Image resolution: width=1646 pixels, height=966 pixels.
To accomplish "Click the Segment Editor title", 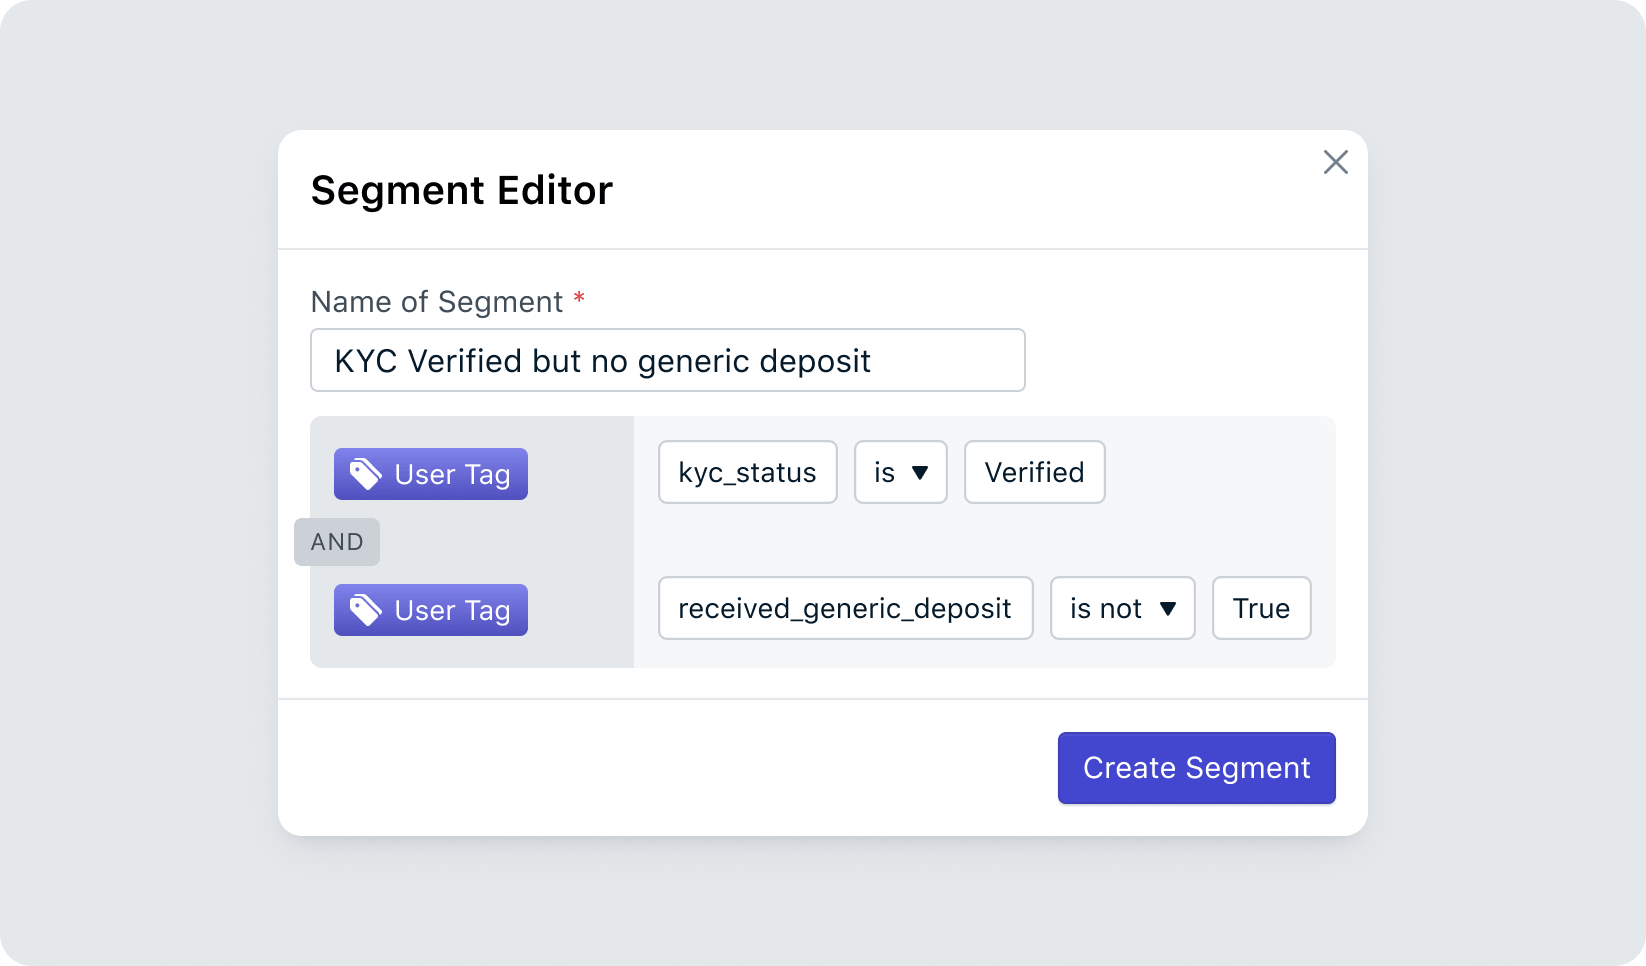I will tap(462, 190).
